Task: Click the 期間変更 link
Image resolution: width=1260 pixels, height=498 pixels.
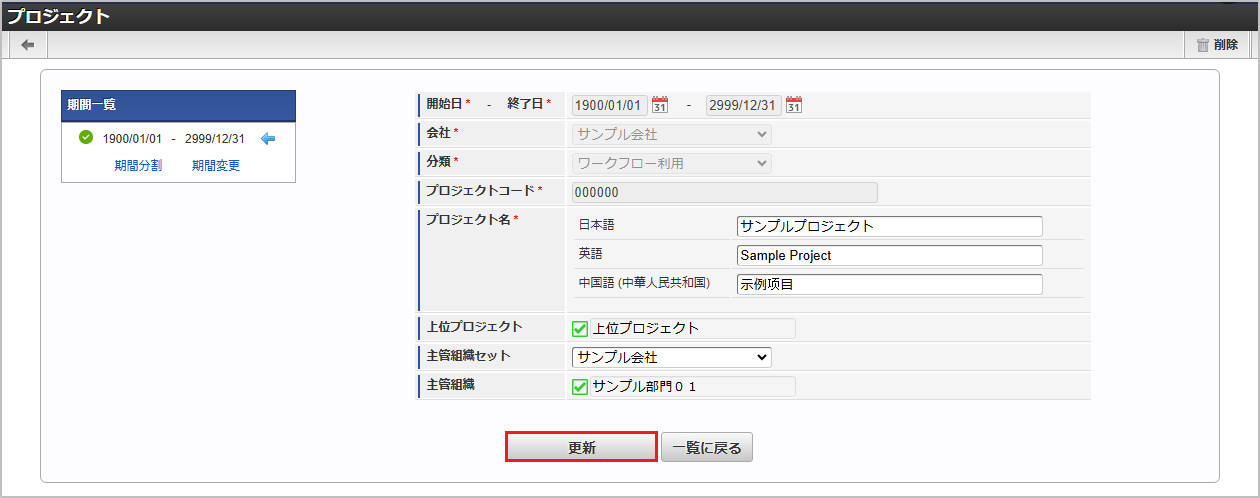Action: pyautogui.click(x=216, y=166)
